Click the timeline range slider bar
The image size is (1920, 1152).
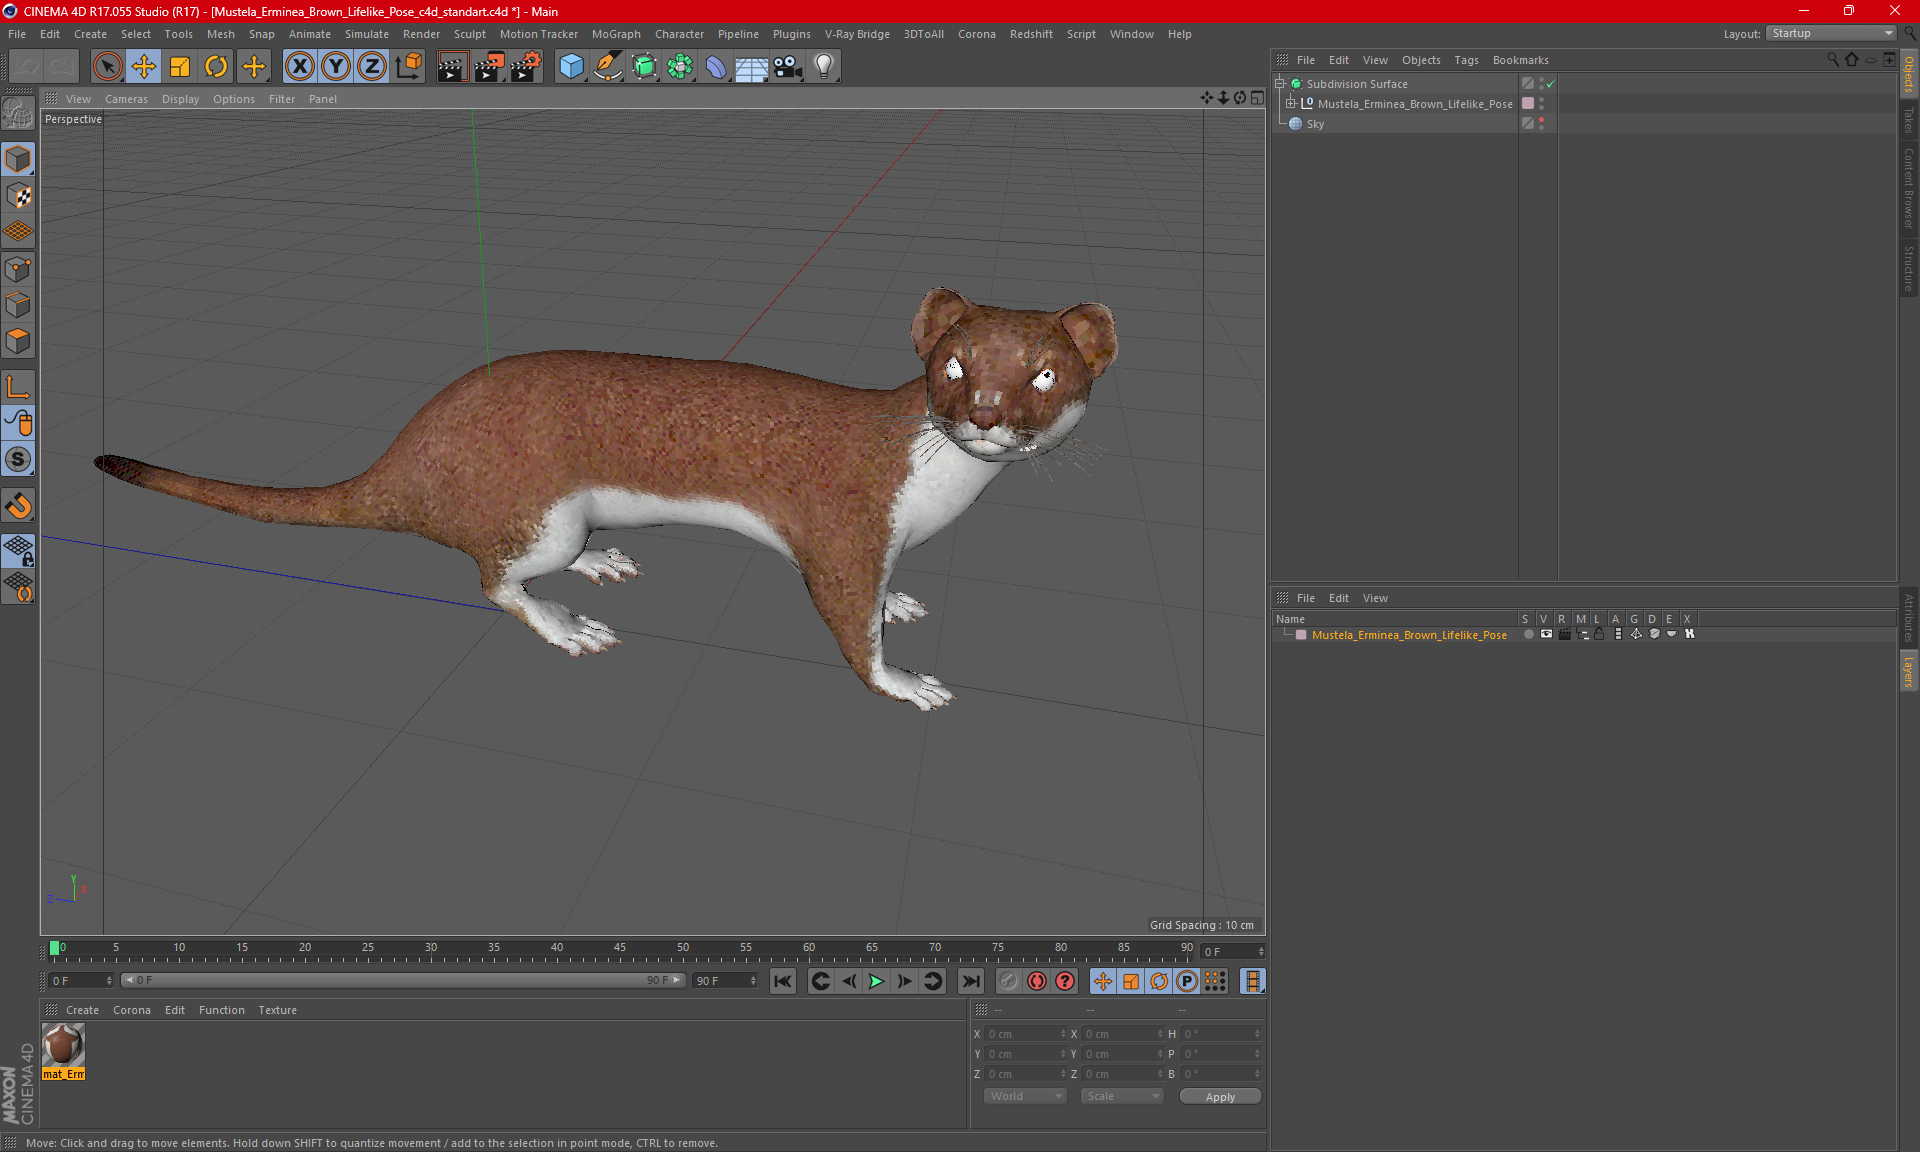click(x=403, y=981)
